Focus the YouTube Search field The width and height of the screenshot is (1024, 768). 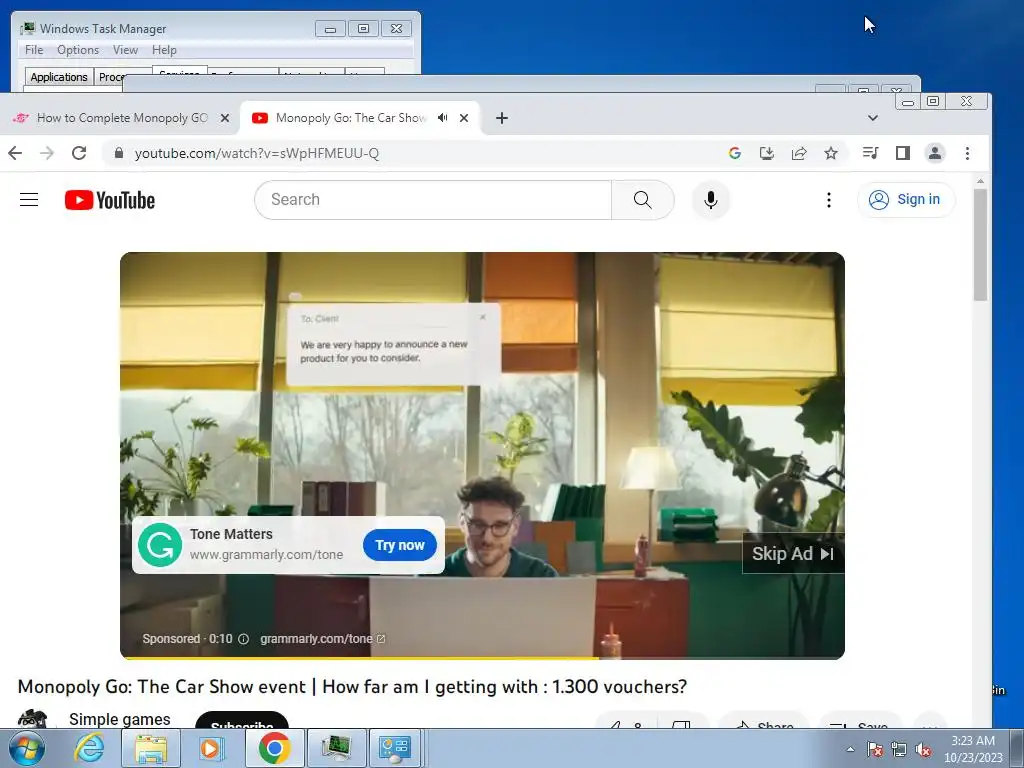click(434, 200)
